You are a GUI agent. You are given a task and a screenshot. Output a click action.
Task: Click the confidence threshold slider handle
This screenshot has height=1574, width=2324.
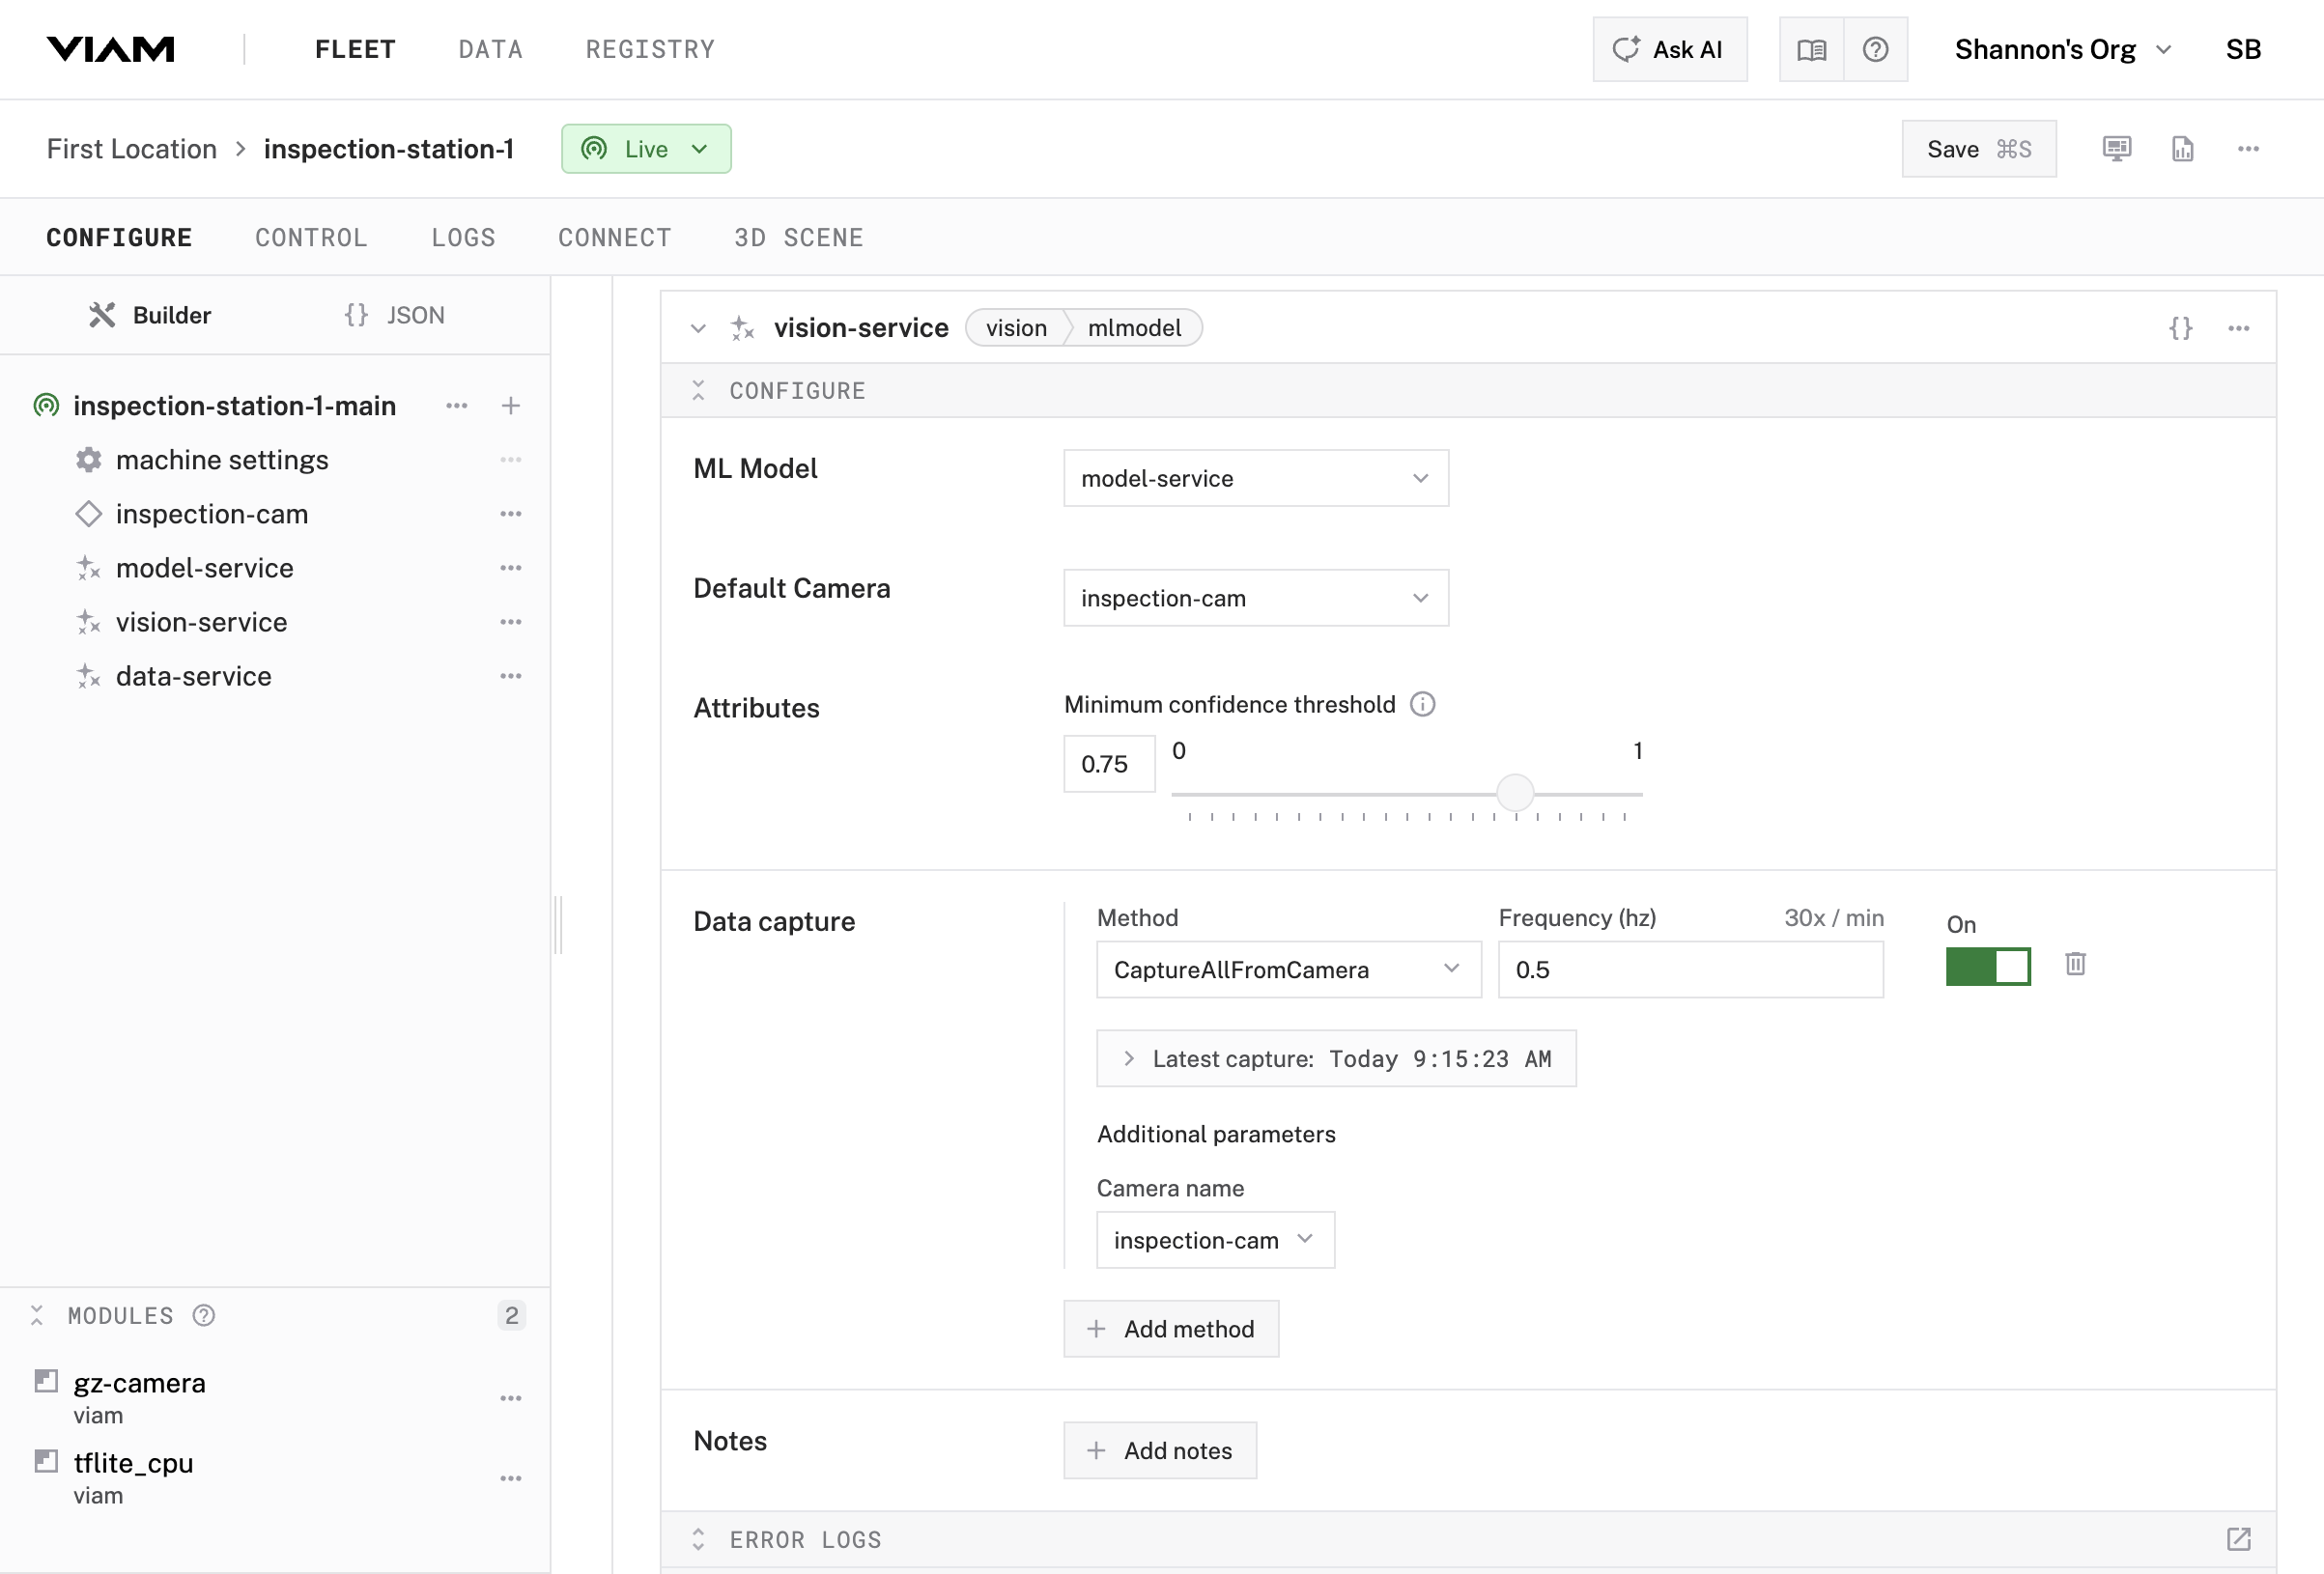(x=1515, y=793)
